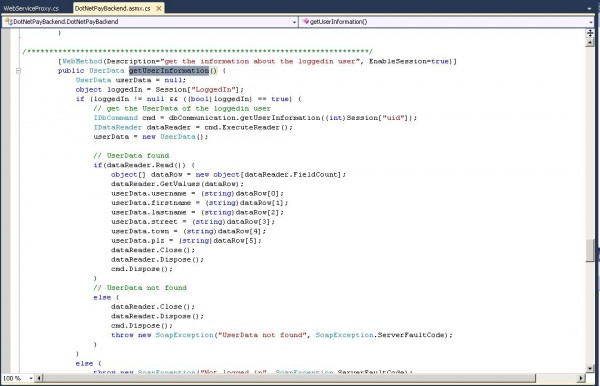Click the 'EnableSession=true' attribute text
The image size is (600, 386).
(x=409, y=61)
